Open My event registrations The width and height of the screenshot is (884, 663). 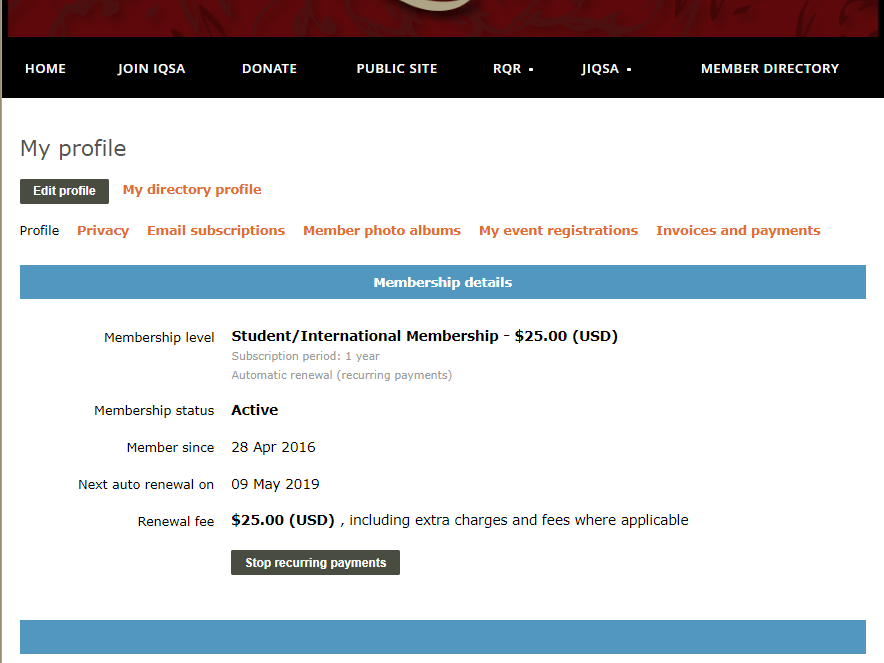tap(558, 230)
